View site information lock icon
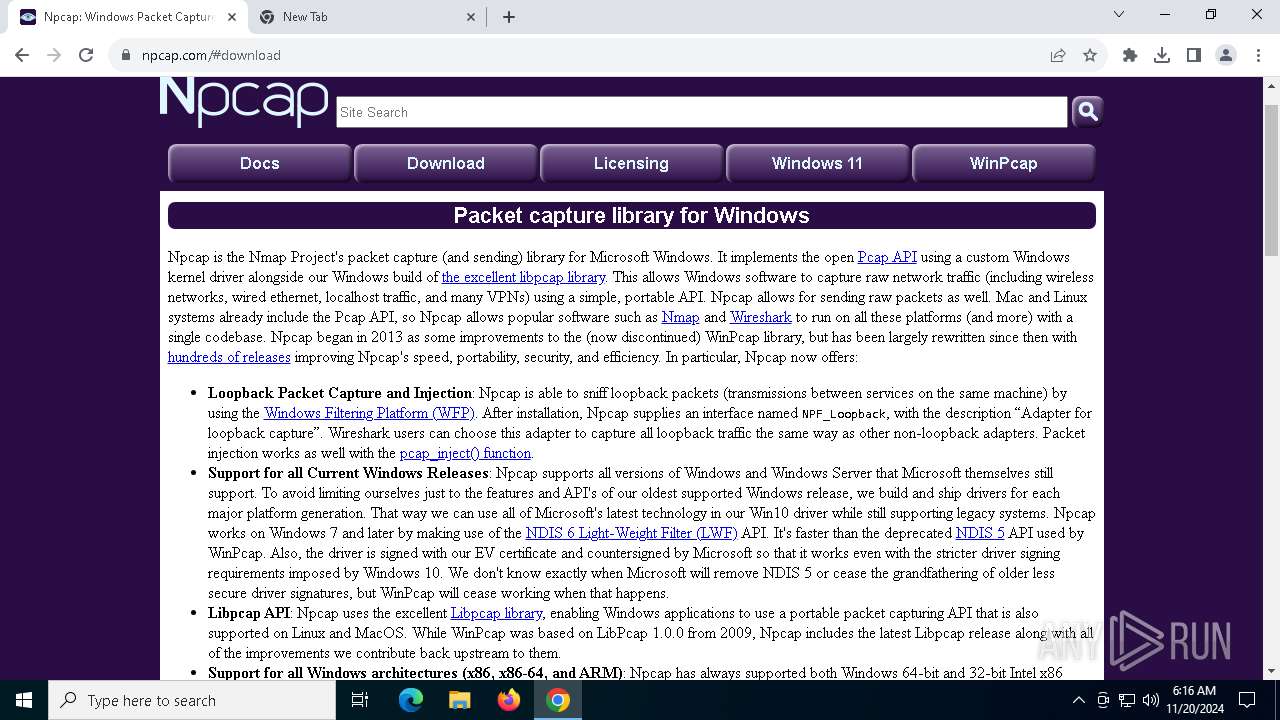Image resolution: width=1280 pixels, height=720 pixels. pos(126,55)
